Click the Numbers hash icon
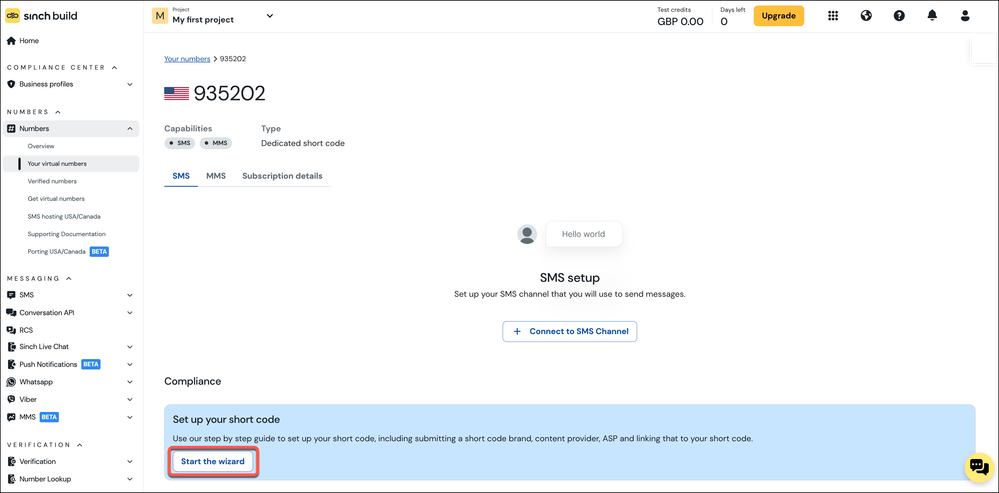999x493 pixels. click(11, 129)
